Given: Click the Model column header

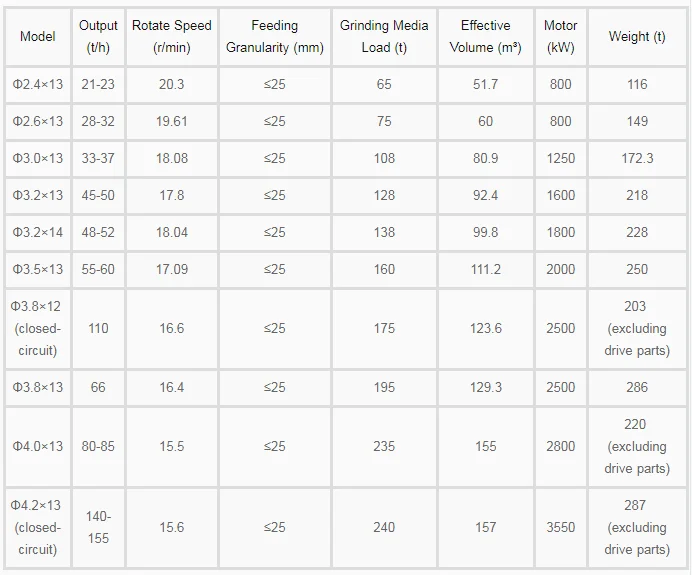Looking at the screenshot, I should point(38,36).
